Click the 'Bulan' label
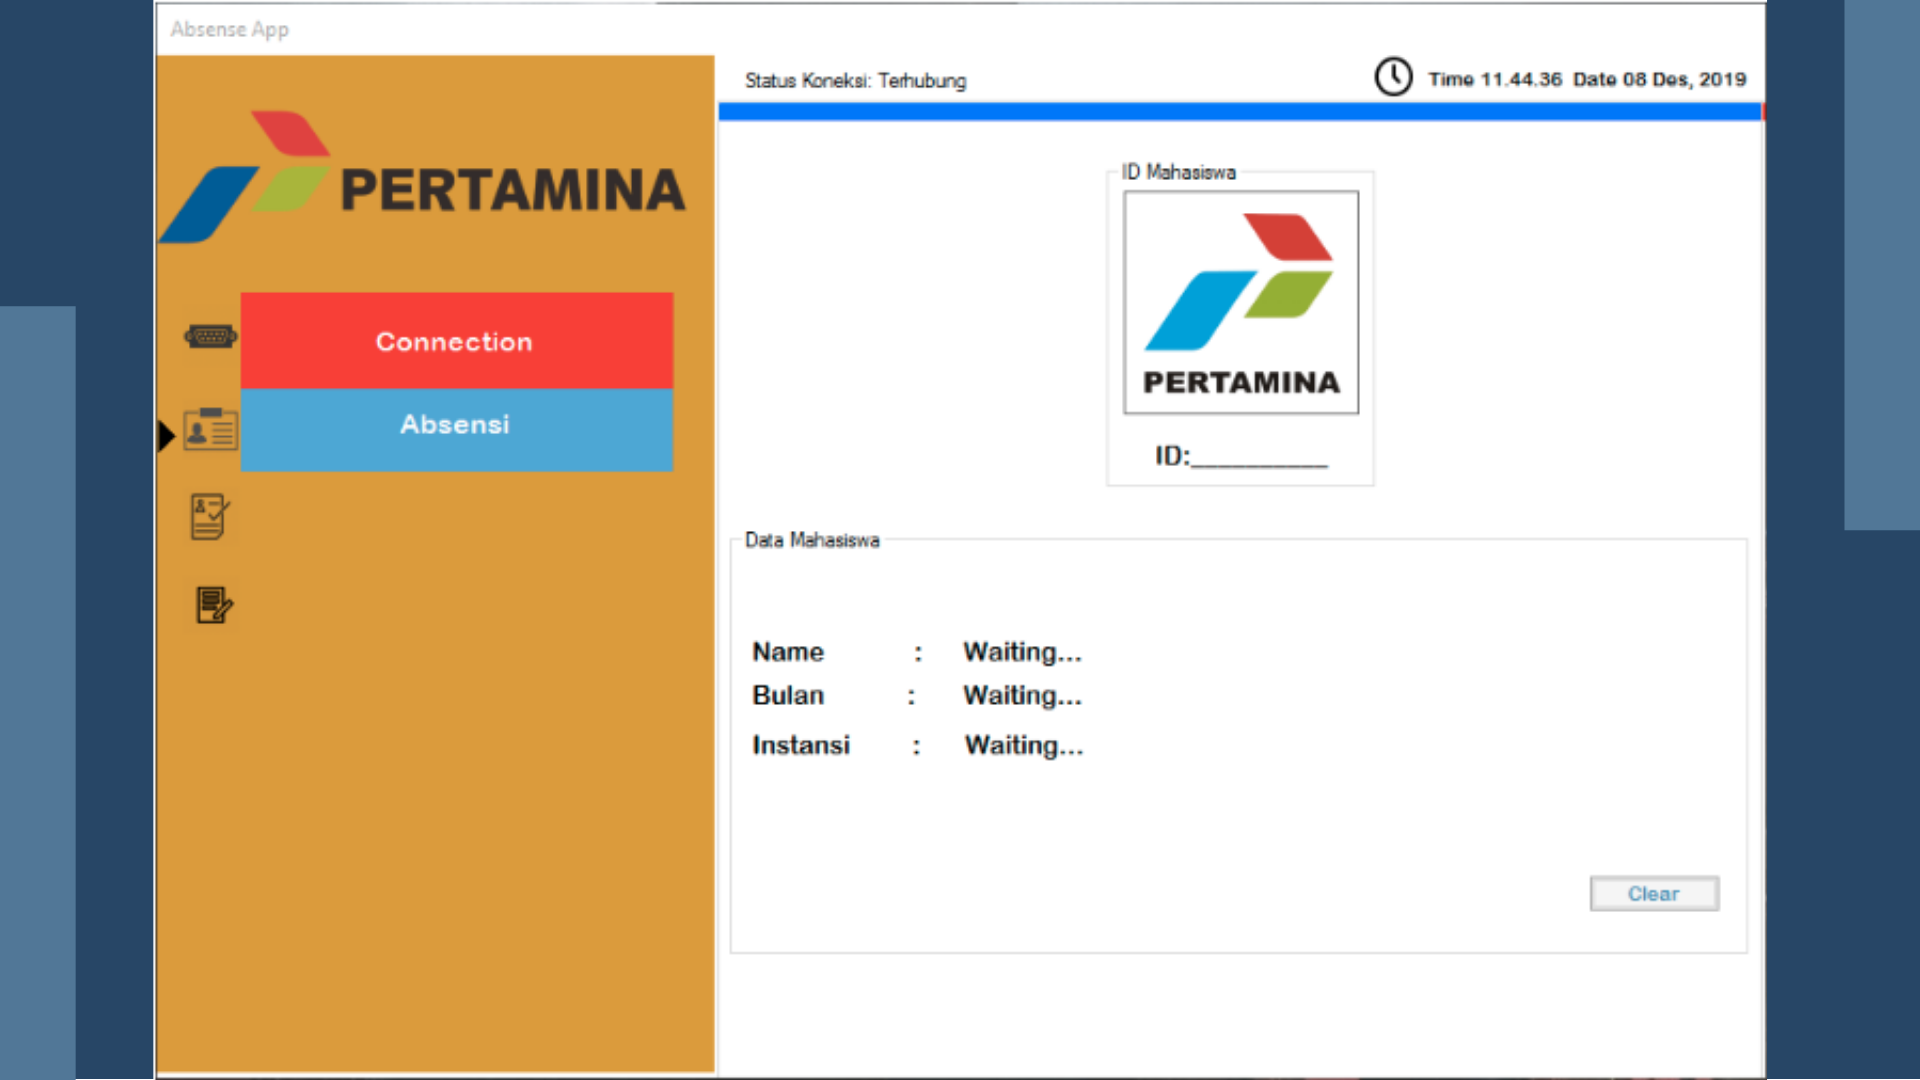Screen dimensions: 1920x1080 point(788,696)
